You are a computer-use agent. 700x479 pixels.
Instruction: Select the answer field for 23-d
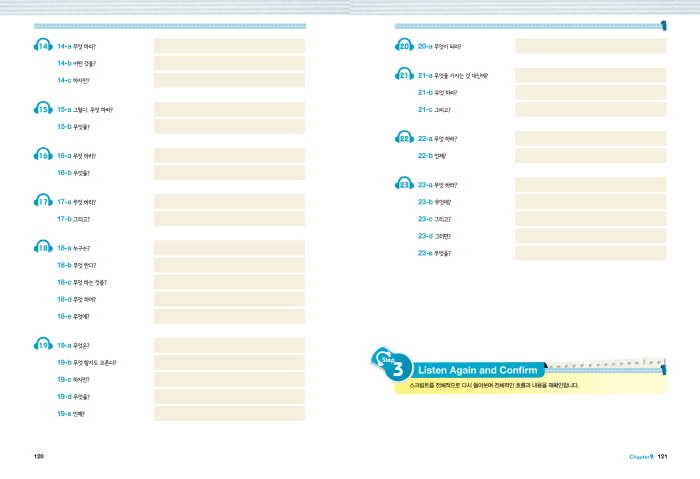[590, 236]
